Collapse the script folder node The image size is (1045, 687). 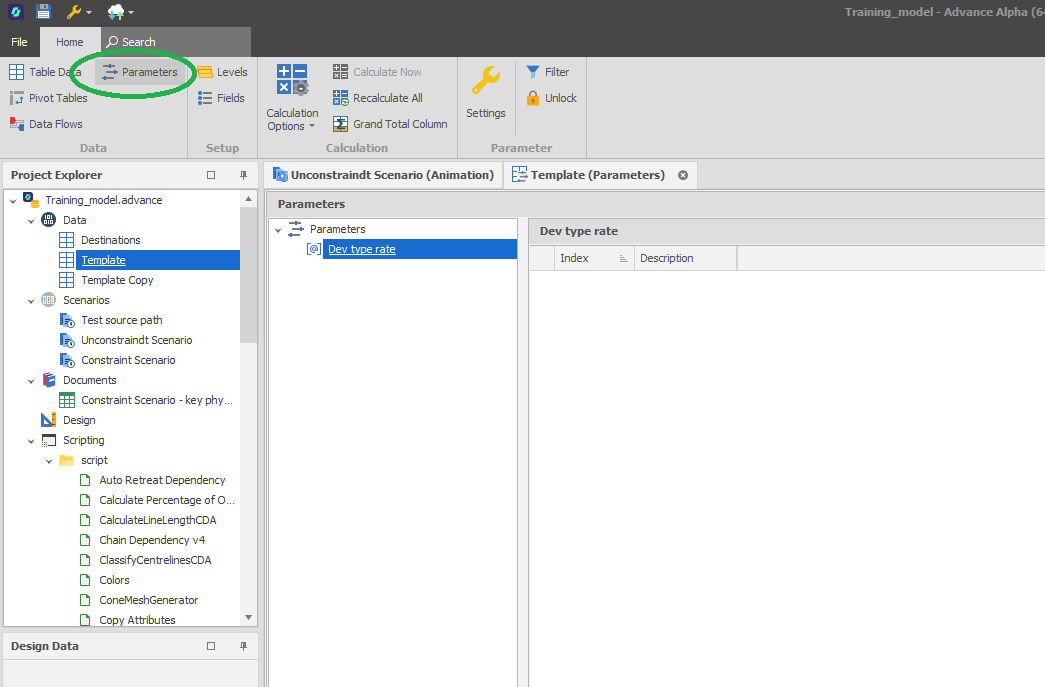click(49, 460)
